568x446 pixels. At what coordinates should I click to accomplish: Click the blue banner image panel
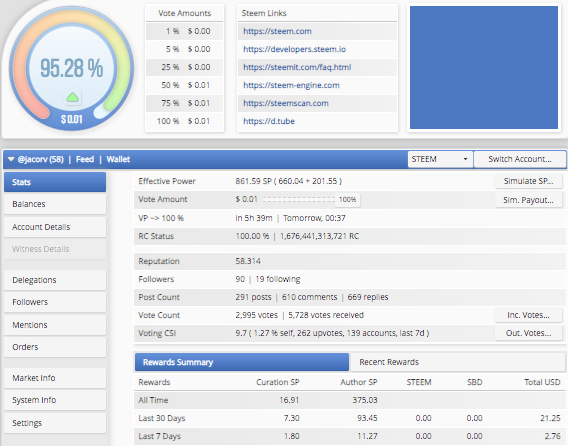point(484,67)
